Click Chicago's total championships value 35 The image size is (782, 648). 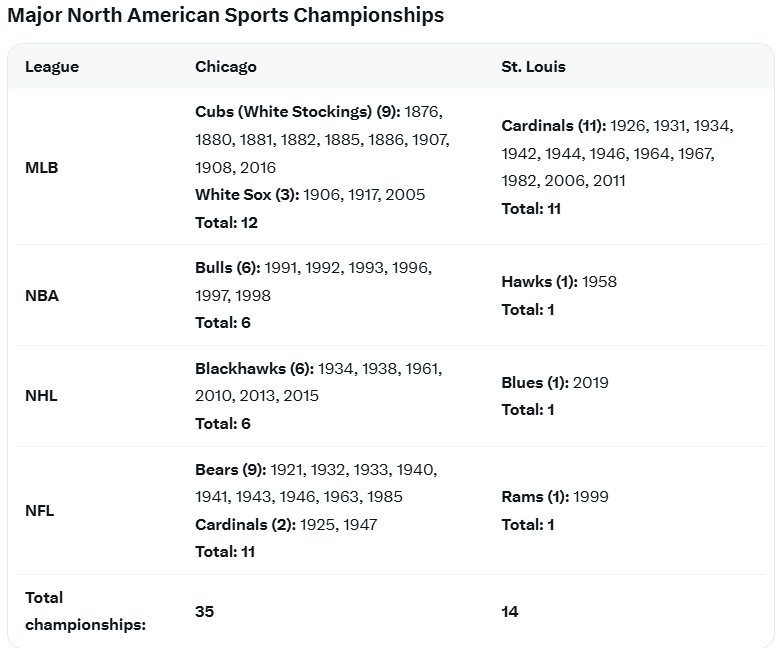click(x=205, y=611)
